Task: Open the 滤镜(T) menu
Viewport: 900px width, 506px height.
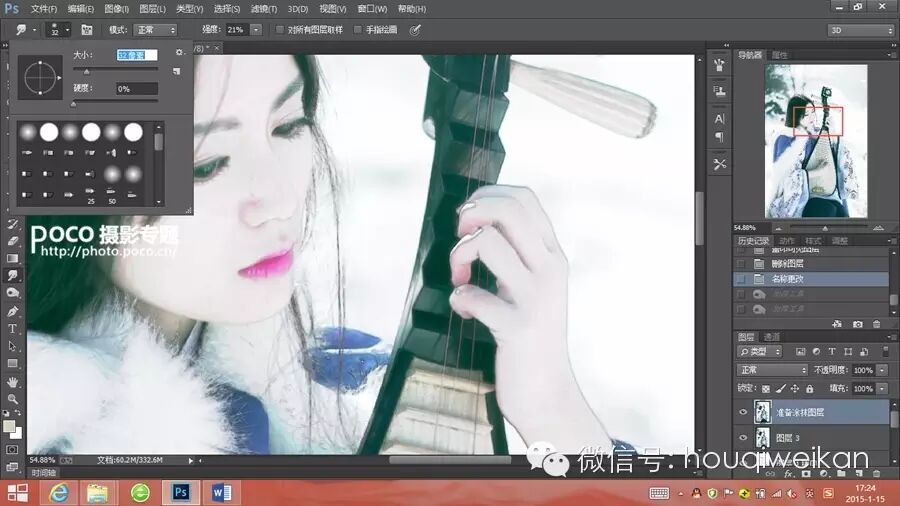Action: (264, 9)
